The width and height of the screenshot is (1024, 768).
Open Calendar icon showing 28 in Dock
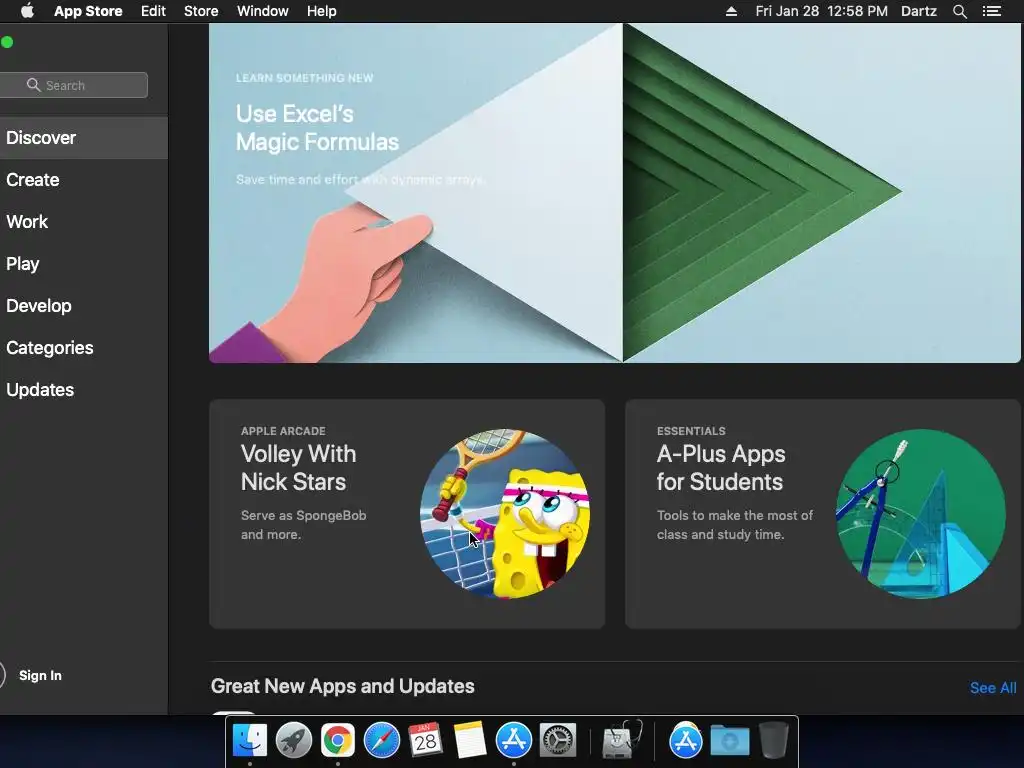coord(425,741)
